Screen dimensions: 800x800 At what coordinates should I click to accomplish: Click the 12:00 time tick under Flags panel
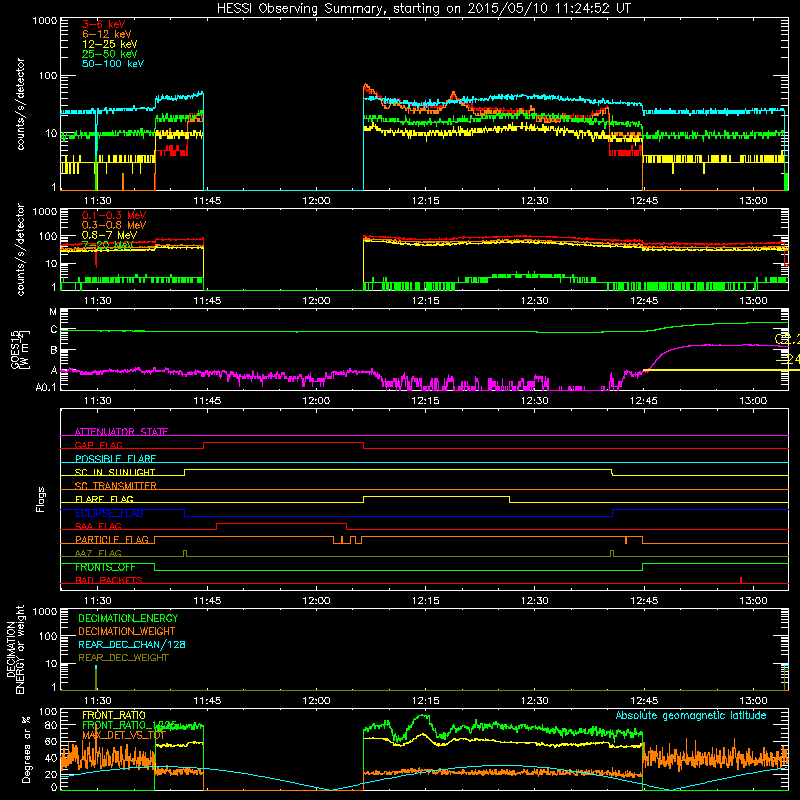316,600
